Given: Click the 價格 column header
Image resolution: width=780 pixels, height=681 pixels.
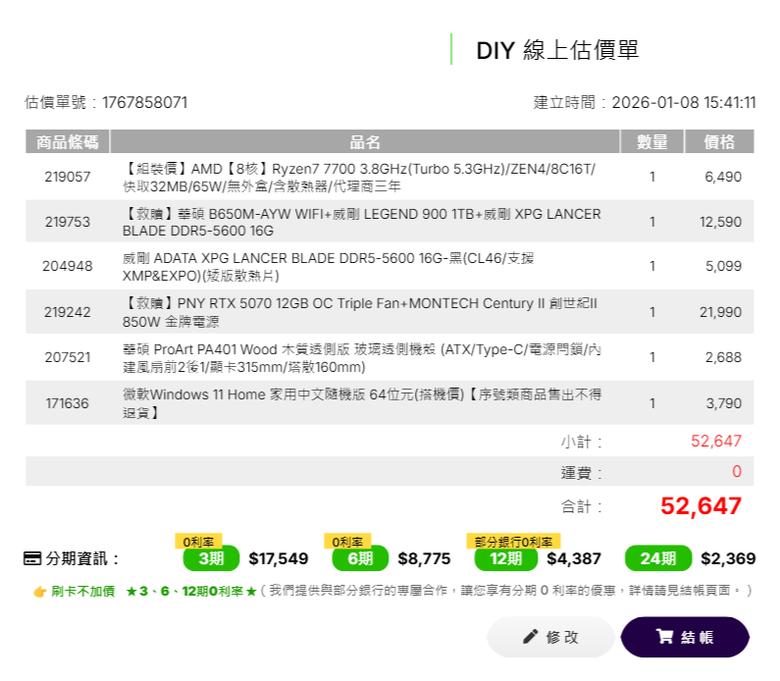Looking at the screenshot, I should click(x=719, y=142).
